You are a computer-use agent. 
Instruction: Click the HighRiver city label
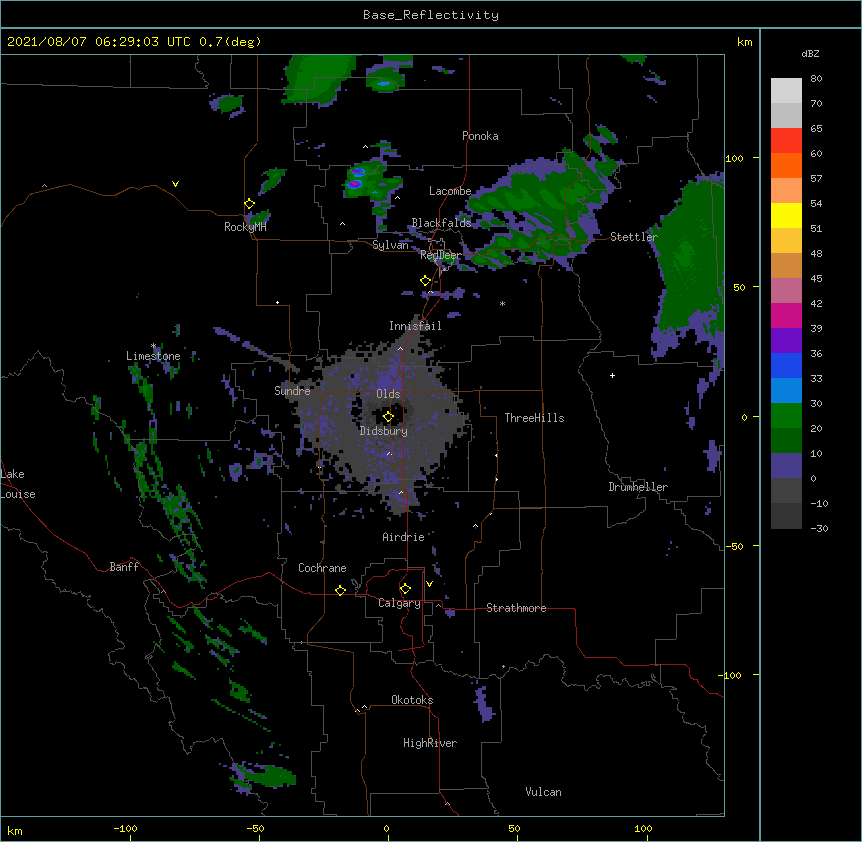[x=430, y=743]
